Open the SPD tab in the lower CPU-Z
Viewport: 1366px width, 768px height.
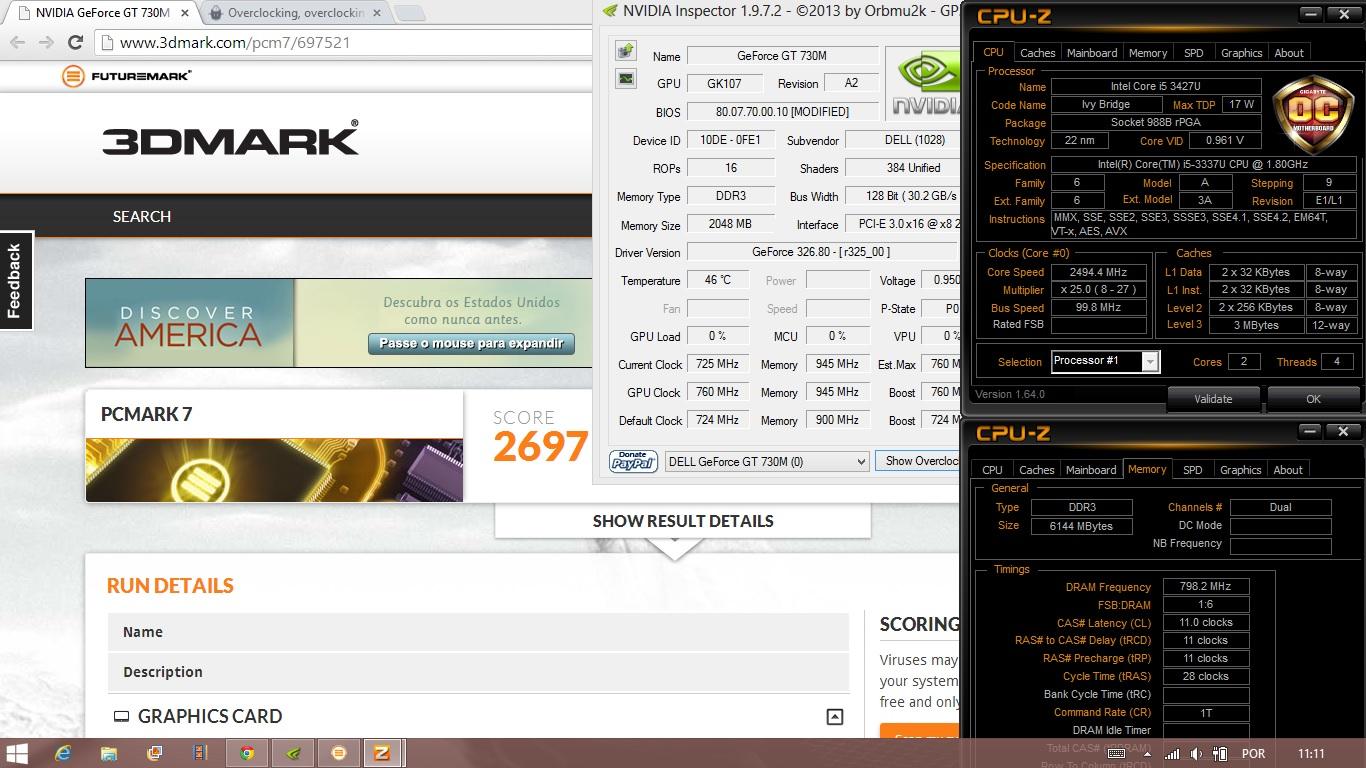pyautogui.click(x=1193, y=470)
